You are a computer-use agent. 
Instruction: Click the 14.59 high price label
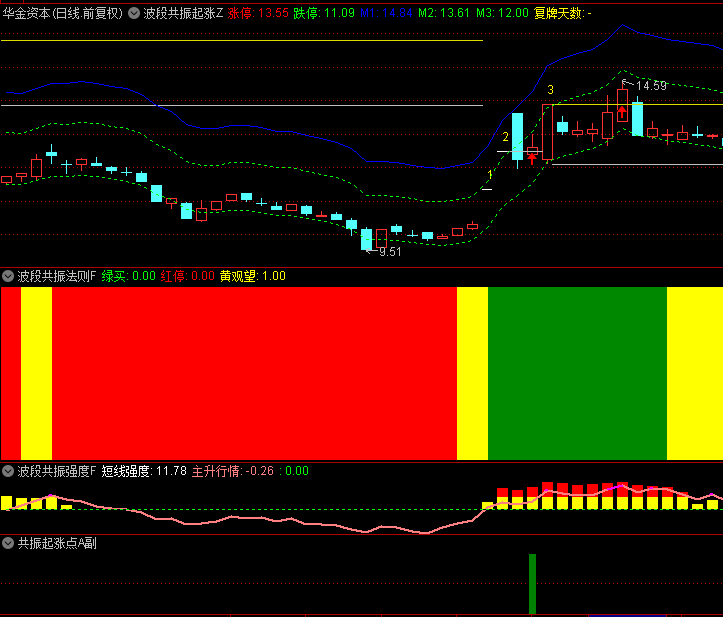651,86
